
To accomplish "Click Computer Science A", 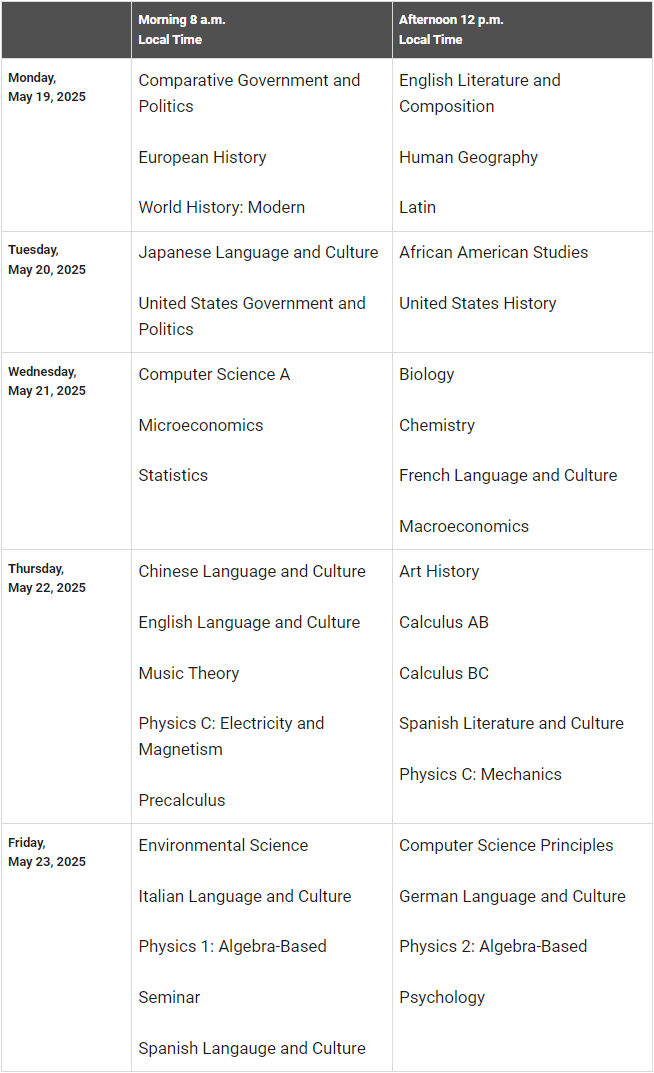I will pyautogui.click(x=214, y=374).
